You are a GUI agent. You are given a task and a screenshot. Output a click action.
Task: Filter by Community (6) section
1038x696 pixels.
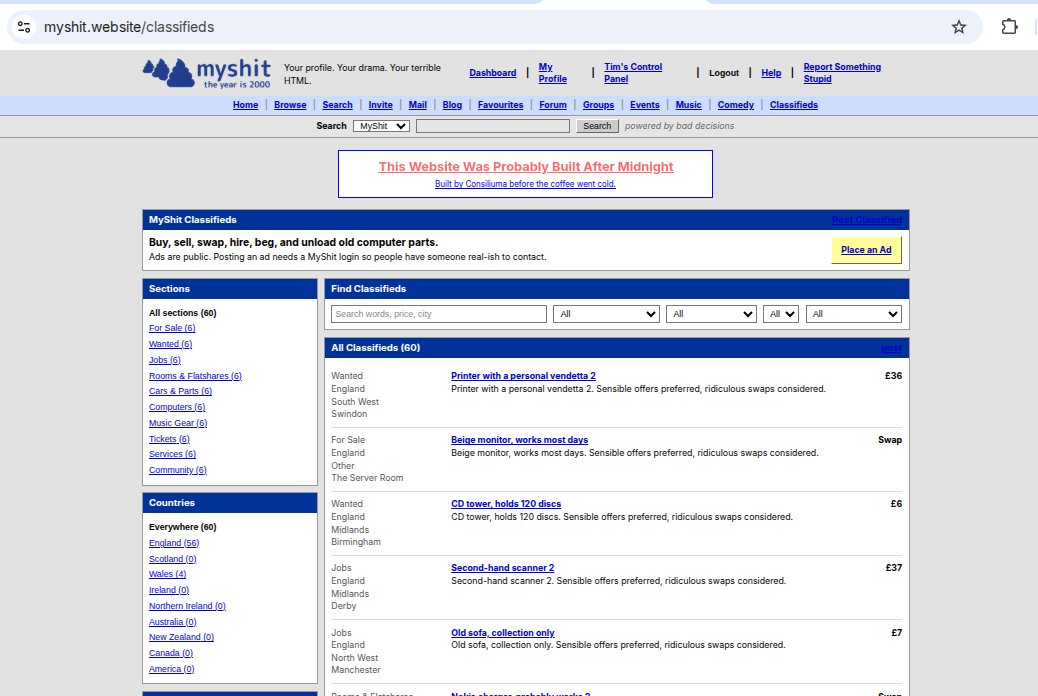tap(177, 470)
